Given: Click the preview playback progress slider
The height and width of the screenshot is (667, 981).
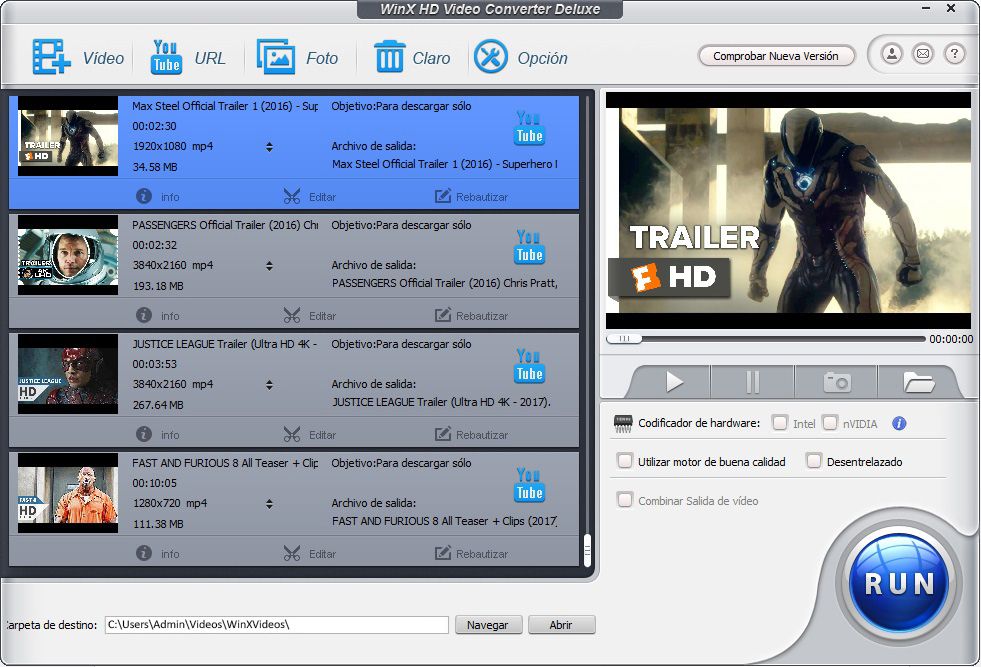Looking at the screenshot, I should coord(764,339).
